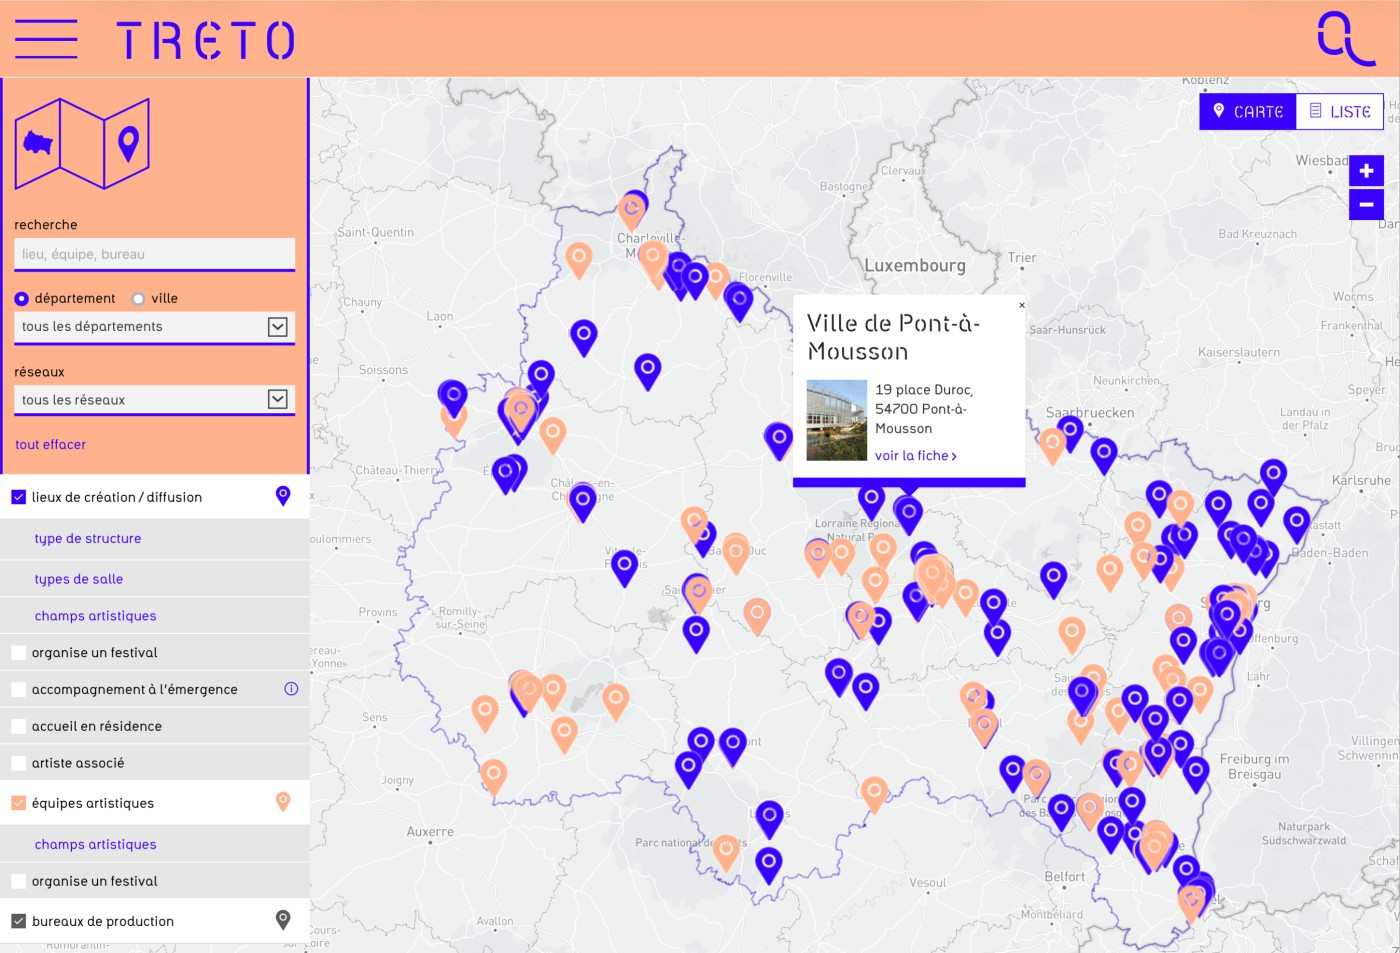1400x953 pixels.
Task: Check the accueil en résidence filter
Action: click(18, 725)
